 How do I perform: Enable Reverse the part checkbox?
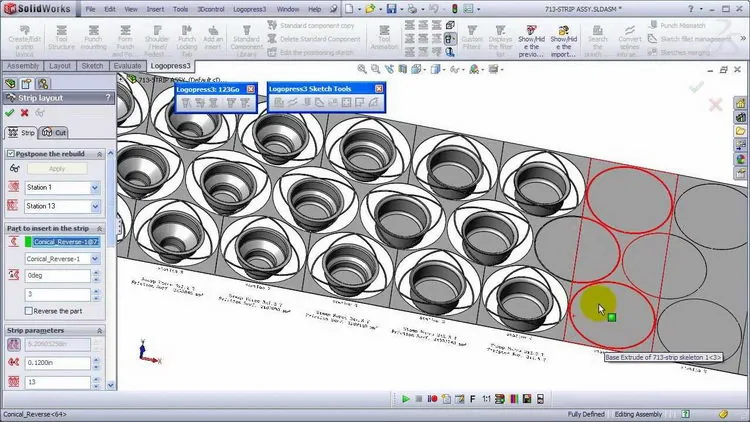[x=28, y=311]
